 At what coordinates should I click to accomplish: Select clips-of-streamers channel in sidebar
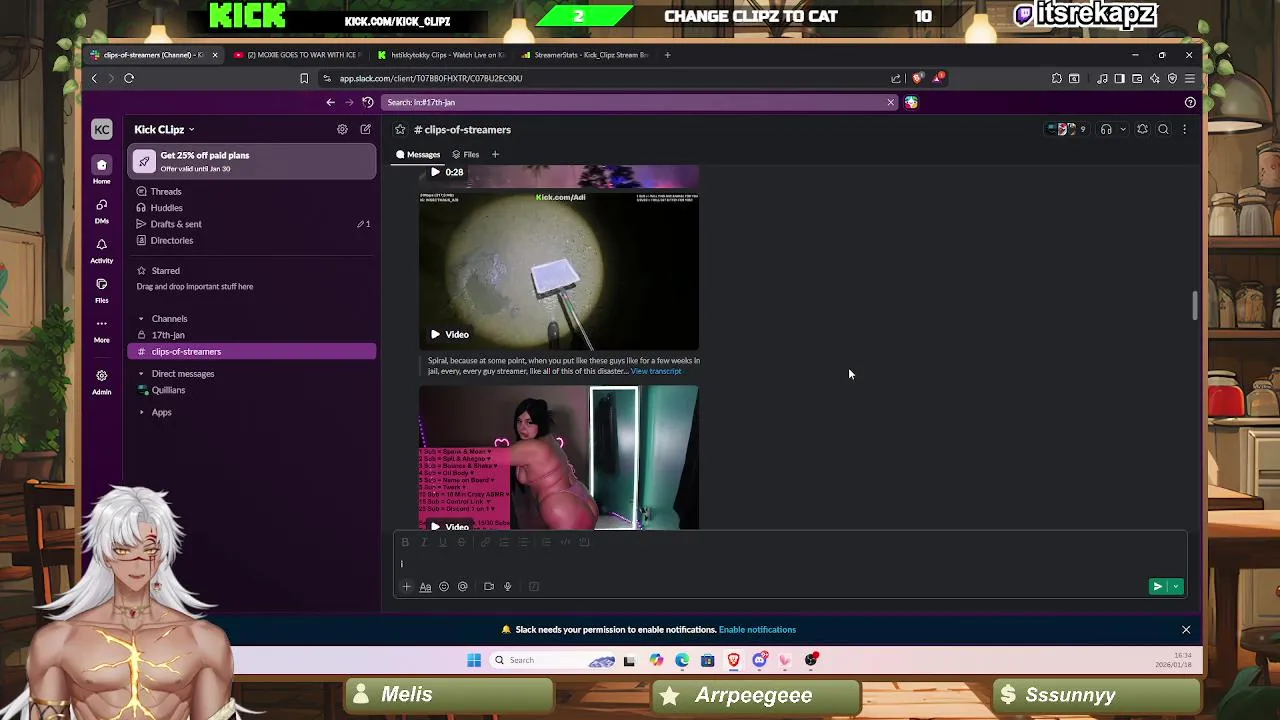coord(252,351)
